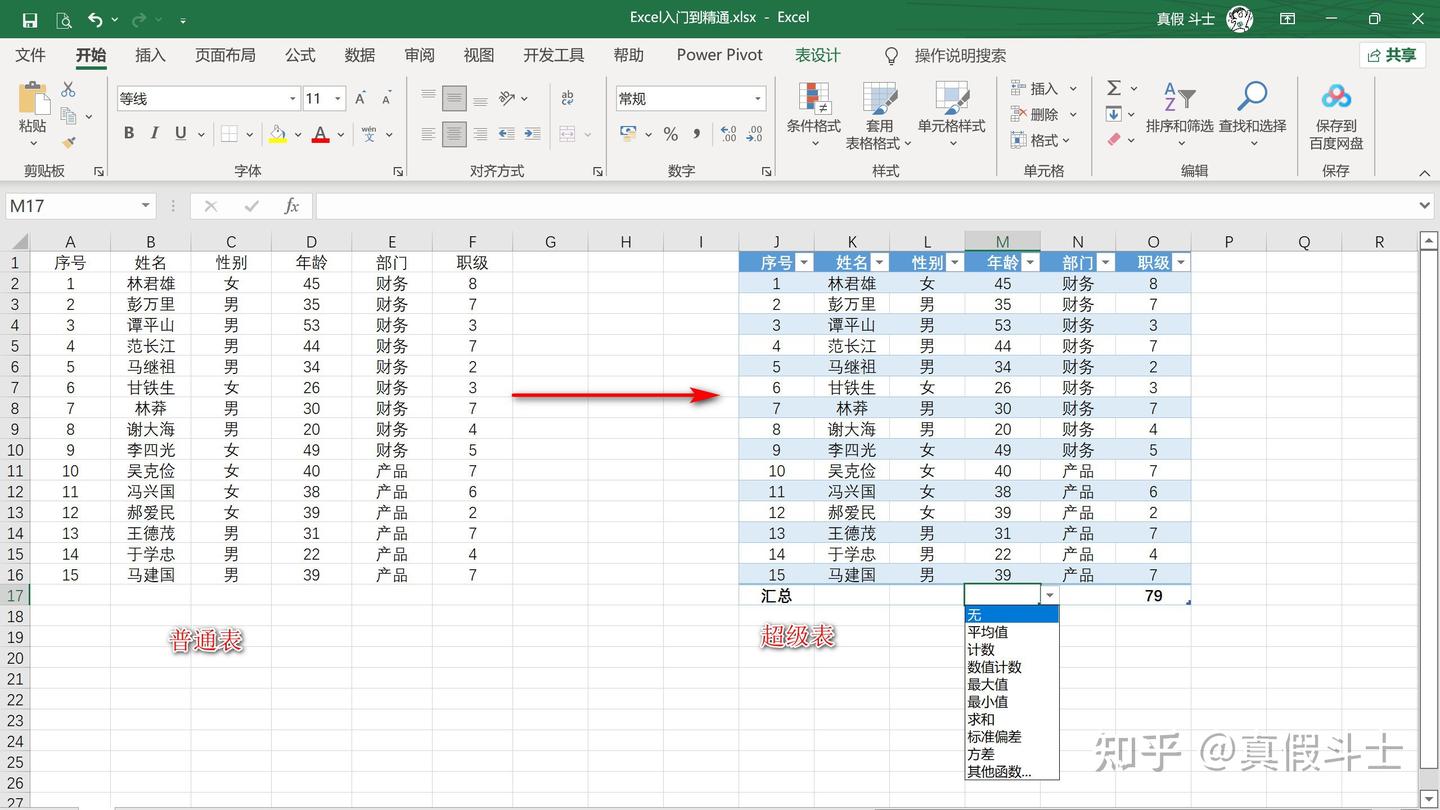Click the orientation text angle icon
1440x810 pixels.
coord(507,98)
